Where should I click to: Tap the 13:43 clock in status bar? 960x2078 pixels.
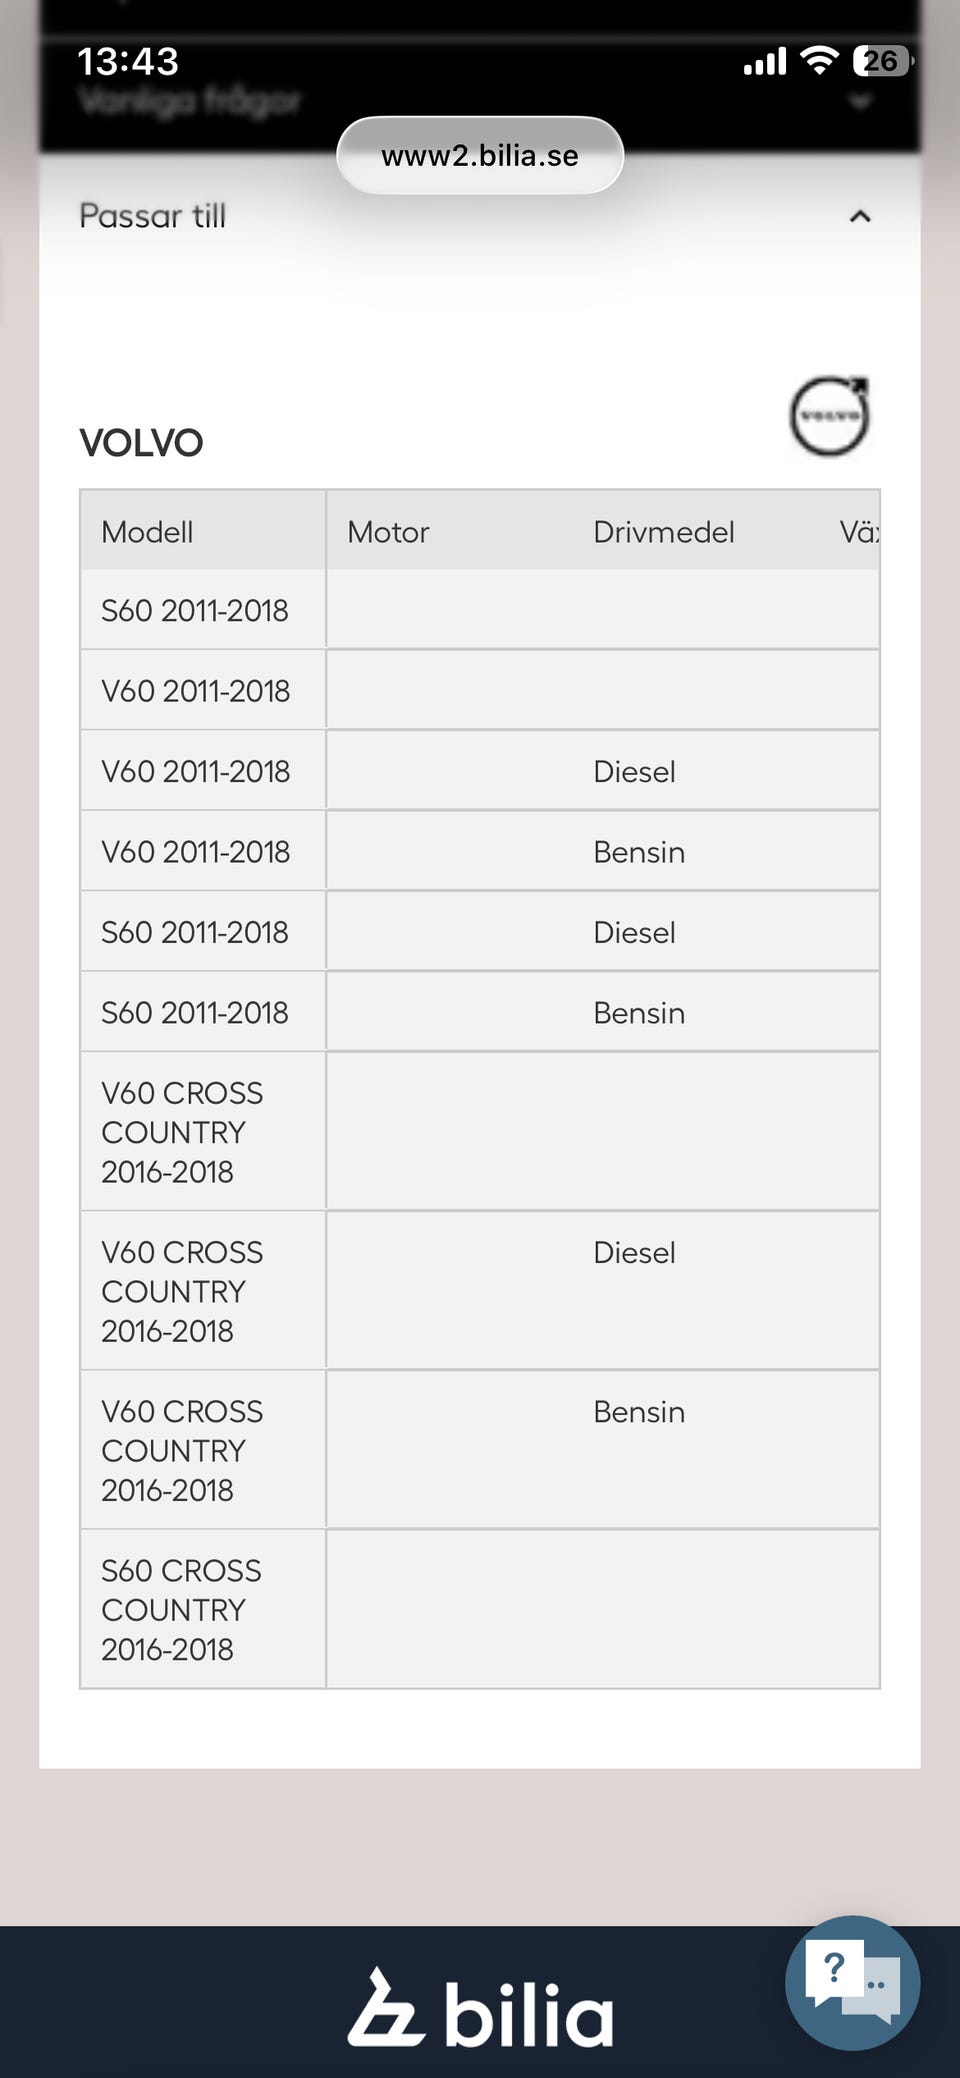point(128,62)
